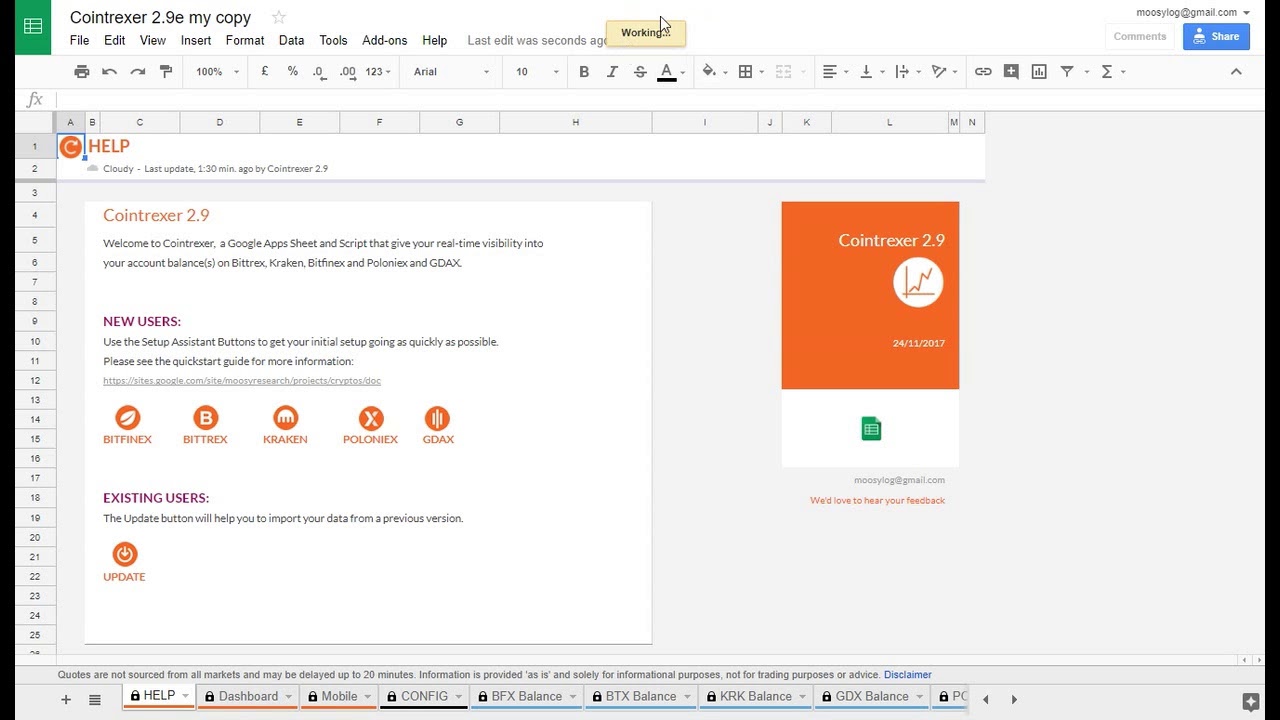1280x720 pixels.
Task: Click the Comments button
Action: [1140, 36]
